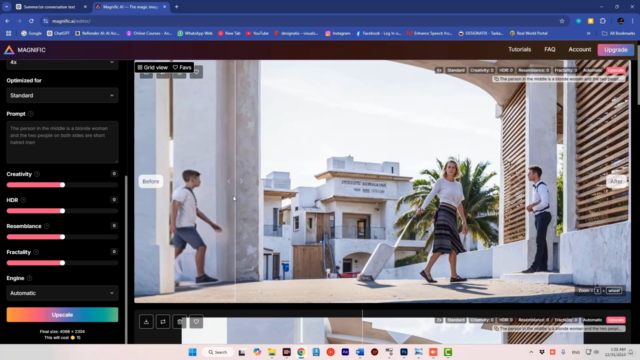Click the Resemblance slider handle
This screenshot has width=640, height=360.
(x=62, y=237)
